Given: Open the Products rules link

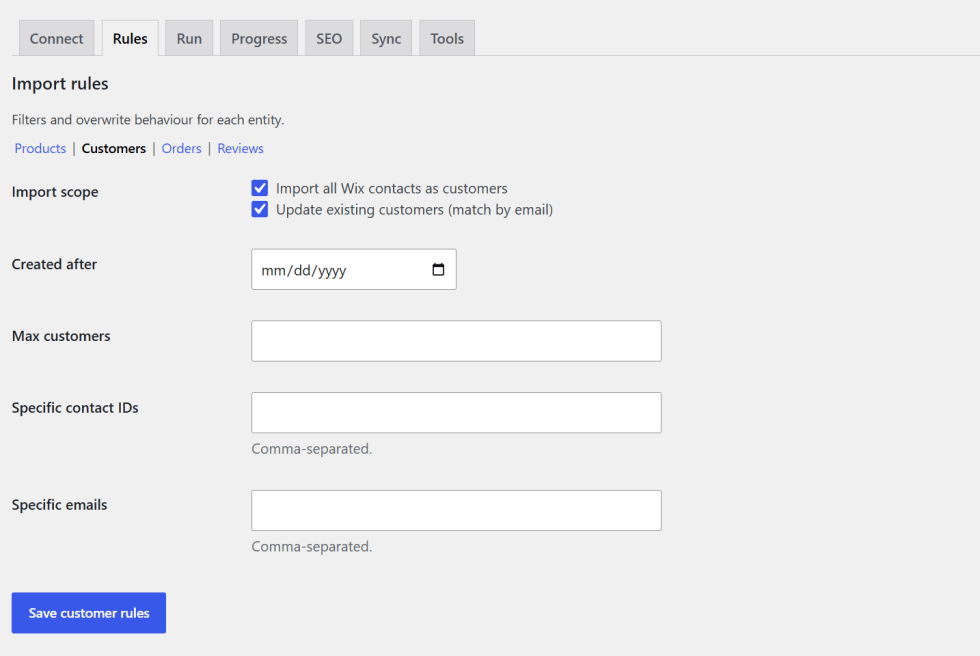Looking at the screenshot, I should [x=40, y=148].
